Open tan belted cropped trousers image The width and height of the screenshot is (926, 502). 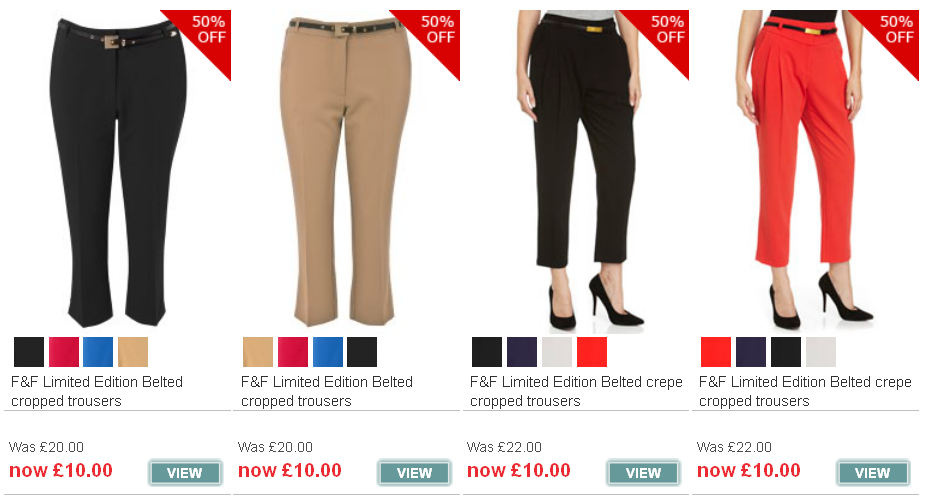point(345,171)
